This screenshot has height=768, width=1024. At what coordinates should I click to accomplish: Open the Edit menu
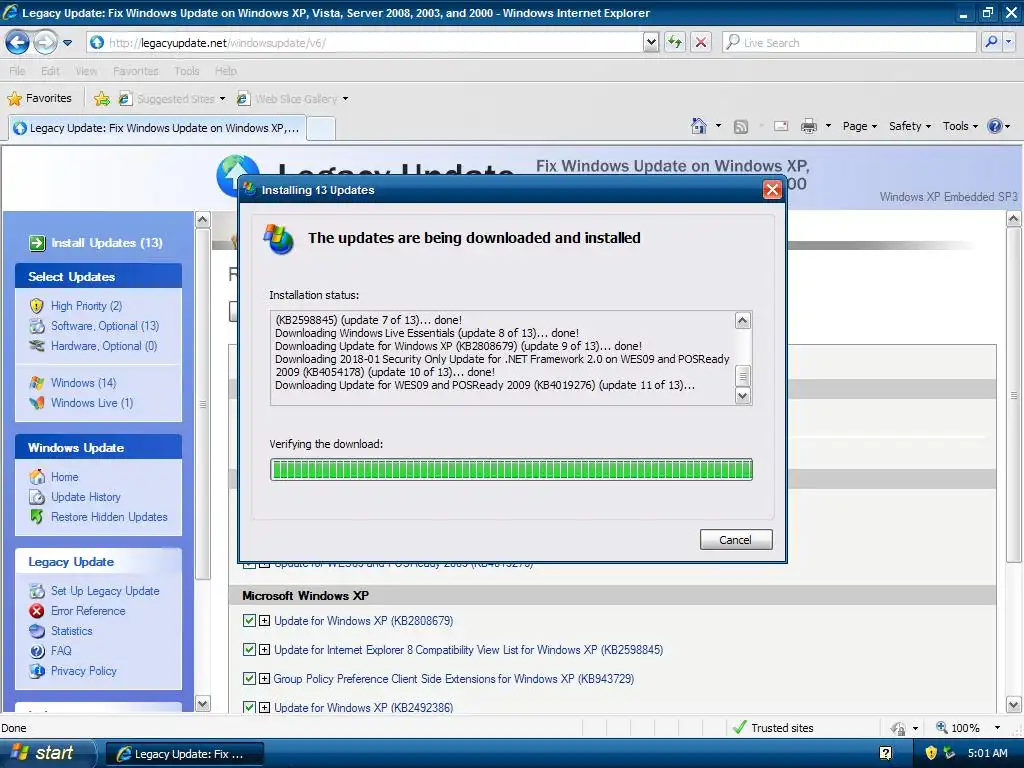[50, 71]
